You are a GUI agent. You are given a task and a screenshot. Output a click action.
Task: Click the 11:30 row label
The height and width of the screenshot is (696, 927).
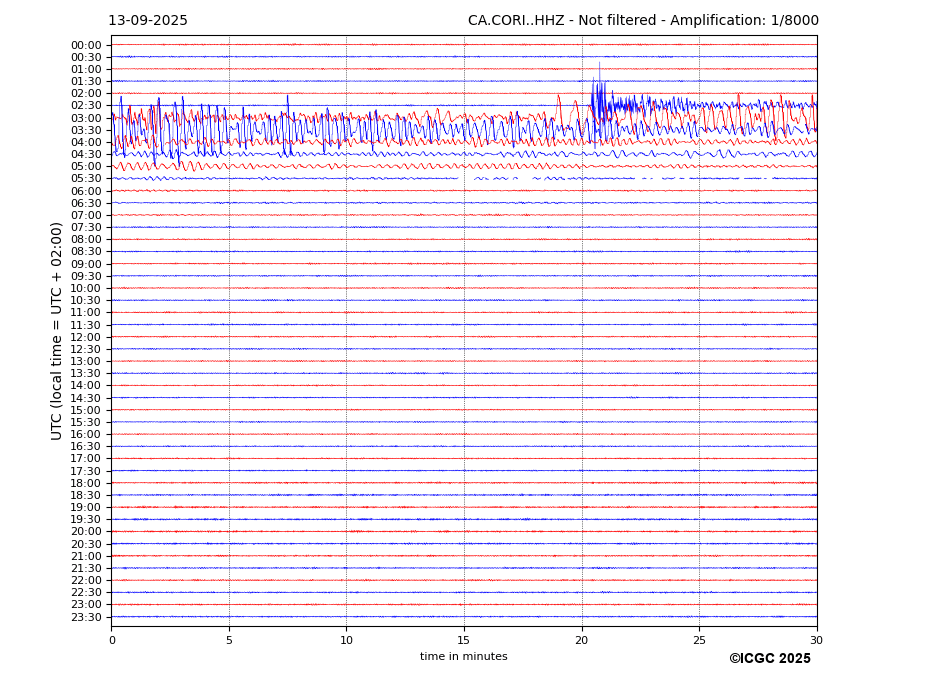point(86,326)
